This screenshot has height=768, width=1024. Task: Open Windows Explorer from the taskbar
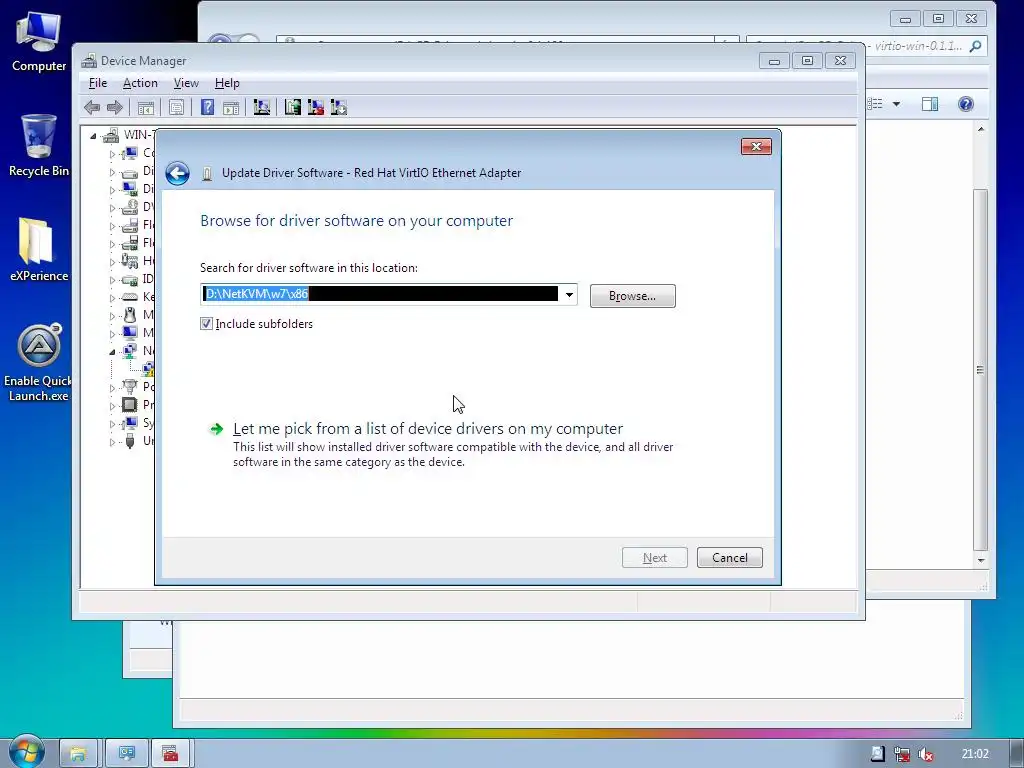click(x=78, y=754)
